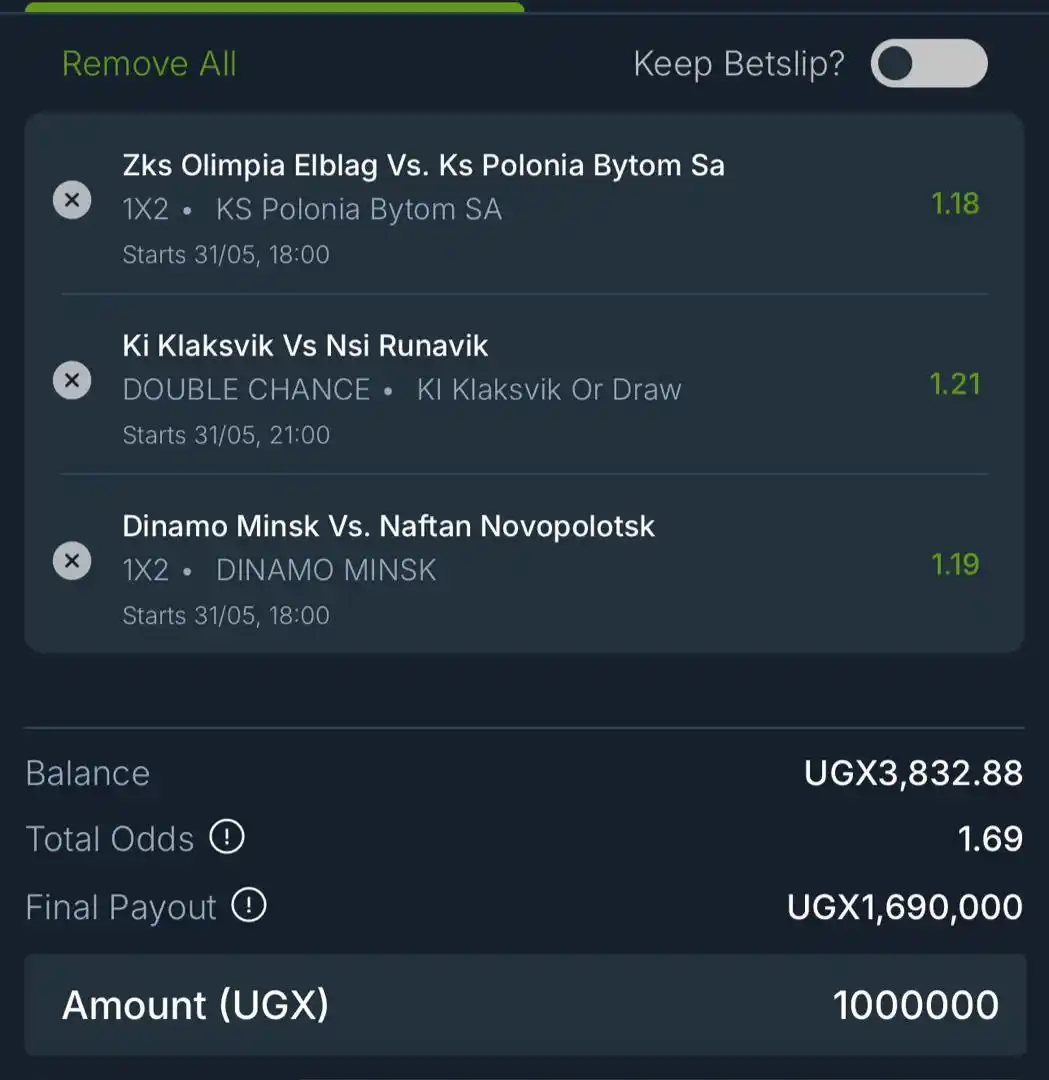
Task: Open Ki Klaksvik Vs Nsi Runavik match
Action: (305, 346)
